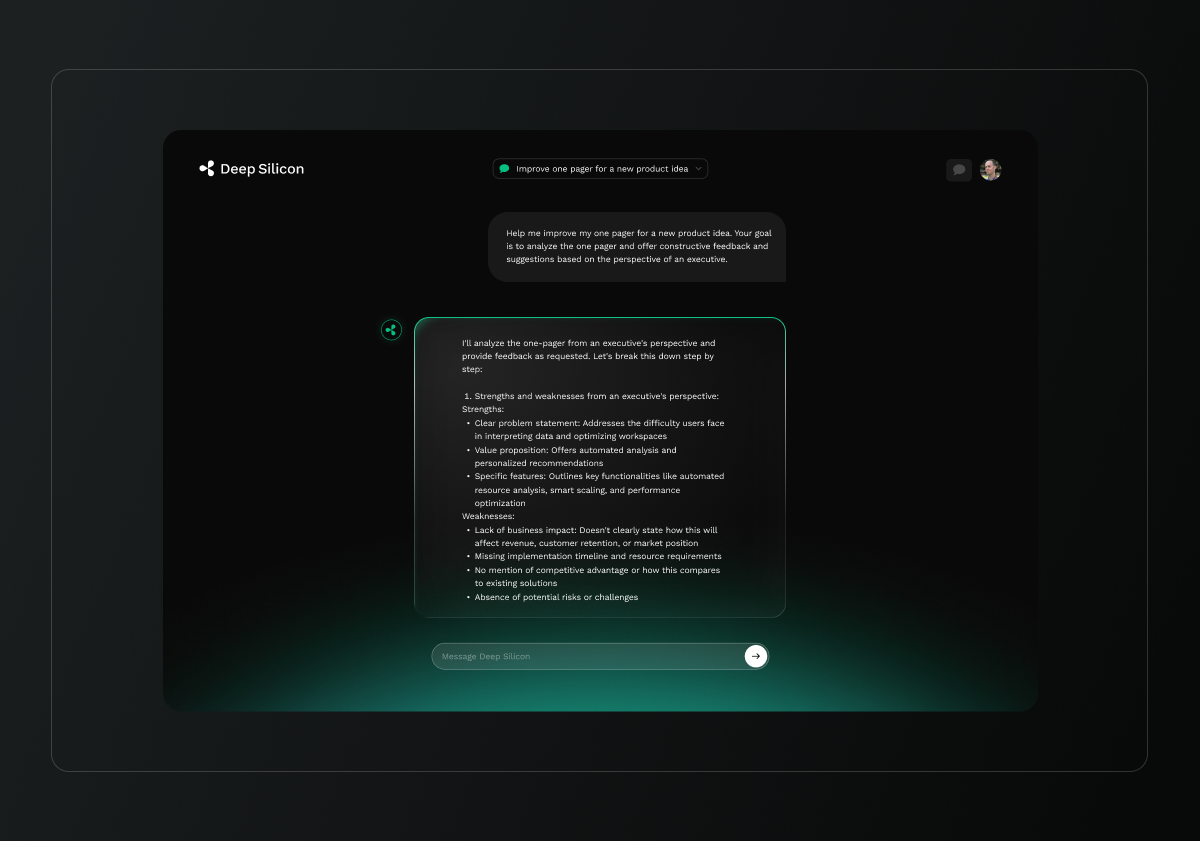
Task: Click the Lack of business impact bullet
Action: click(595, 537)
